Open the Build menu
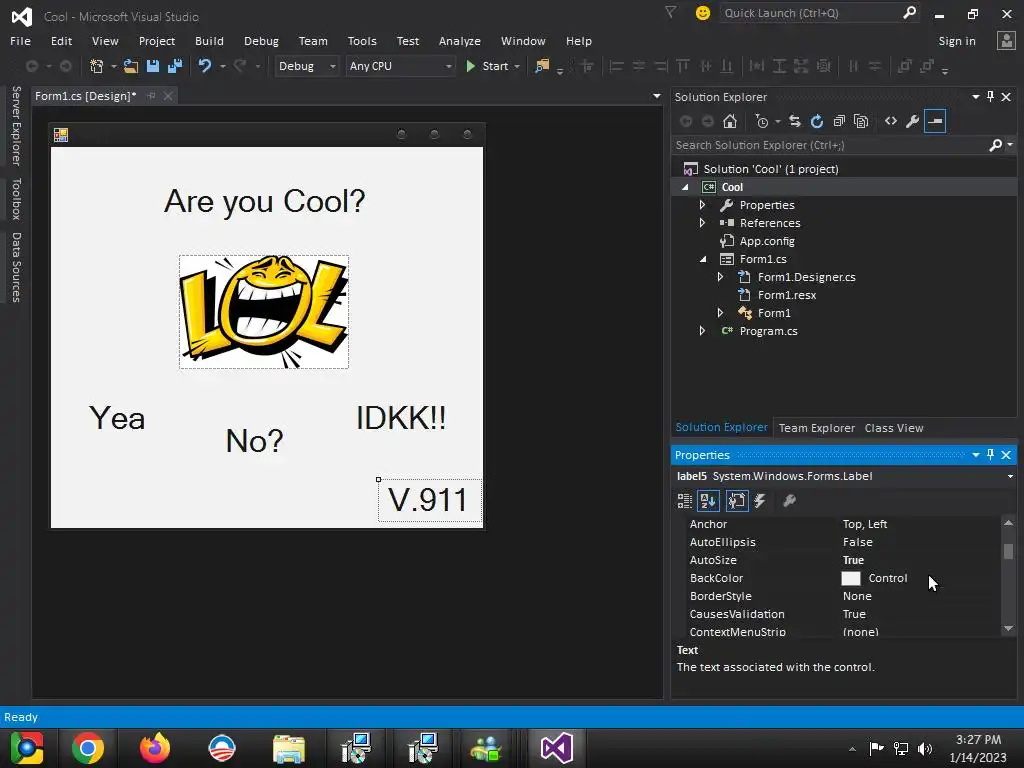 209,40
